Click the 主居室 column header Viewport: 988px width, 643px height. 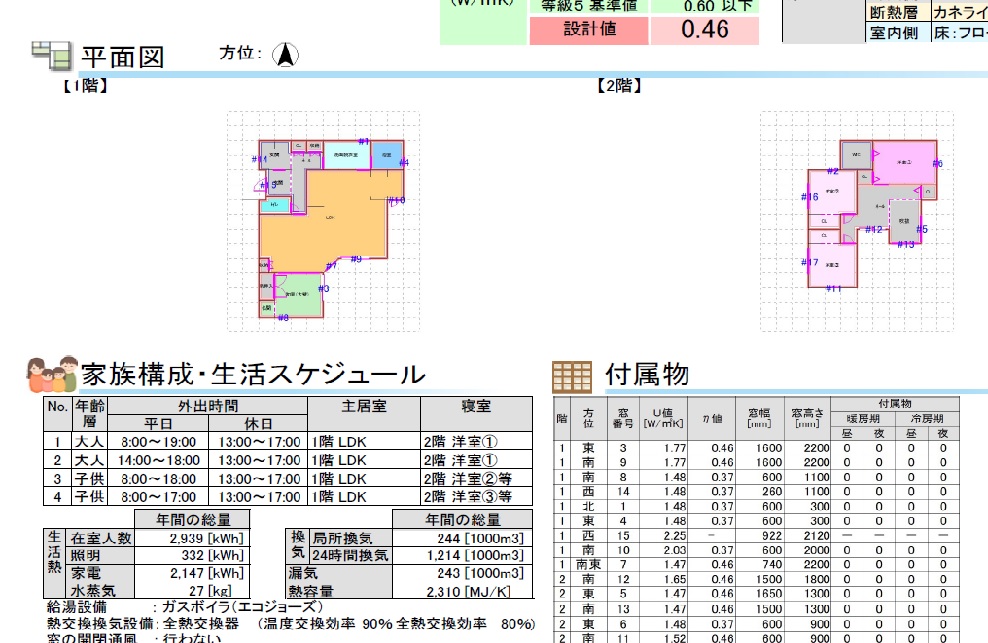(364, 414)
